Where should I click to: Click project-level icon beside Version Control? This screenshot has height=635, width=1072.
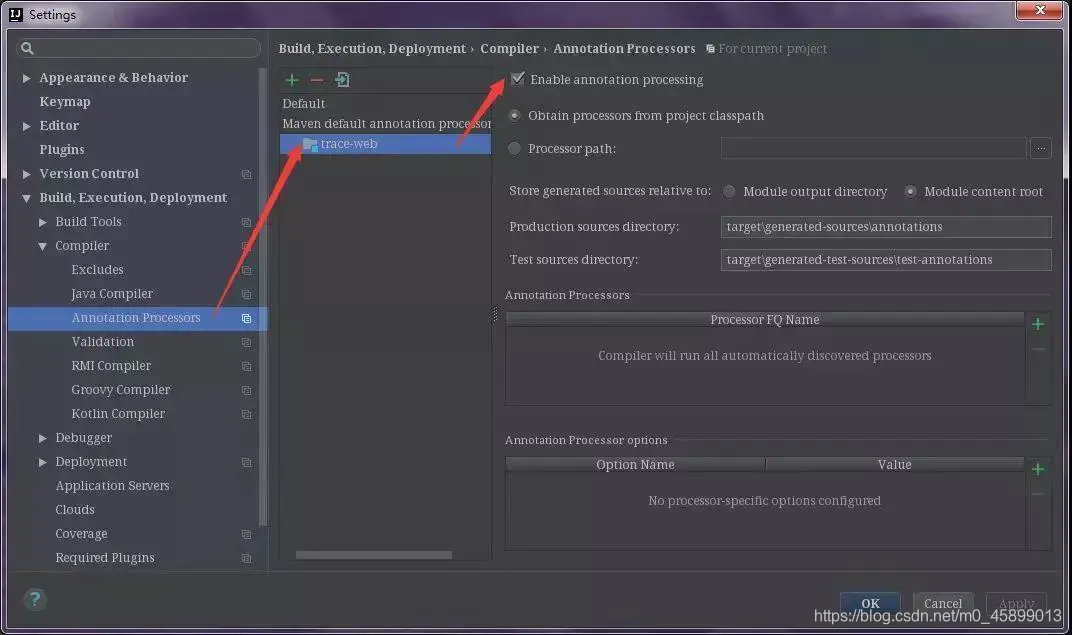point(246,174)
